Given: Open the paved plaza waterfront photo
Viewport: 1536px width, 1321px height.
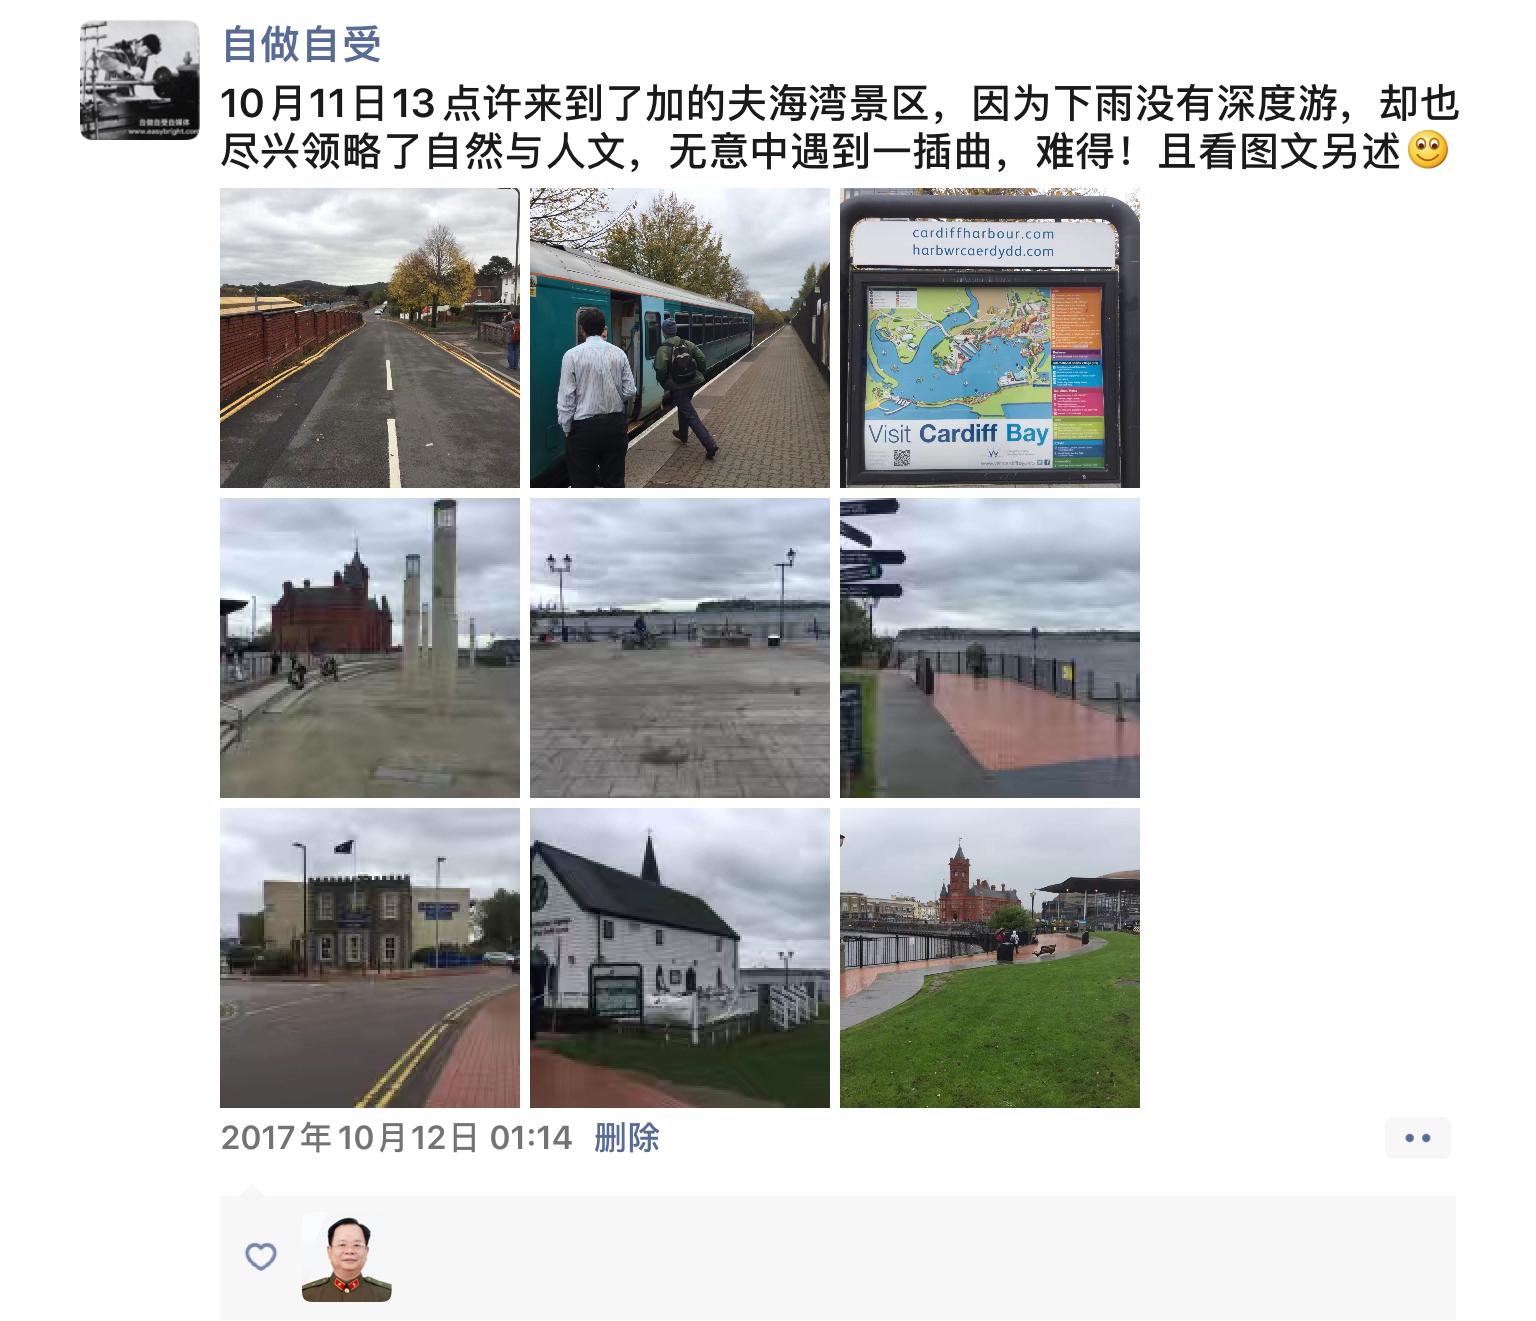Looking at the screenshot, I should 680,648.
